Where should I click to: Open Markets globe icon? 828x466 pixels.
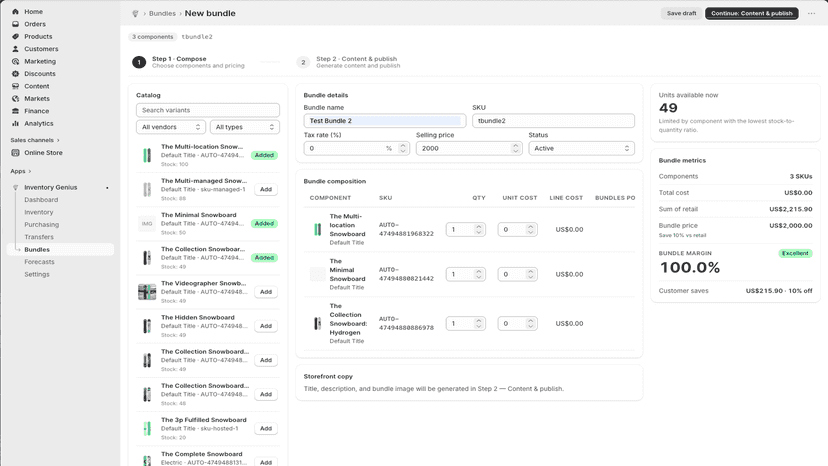(15, 98)
